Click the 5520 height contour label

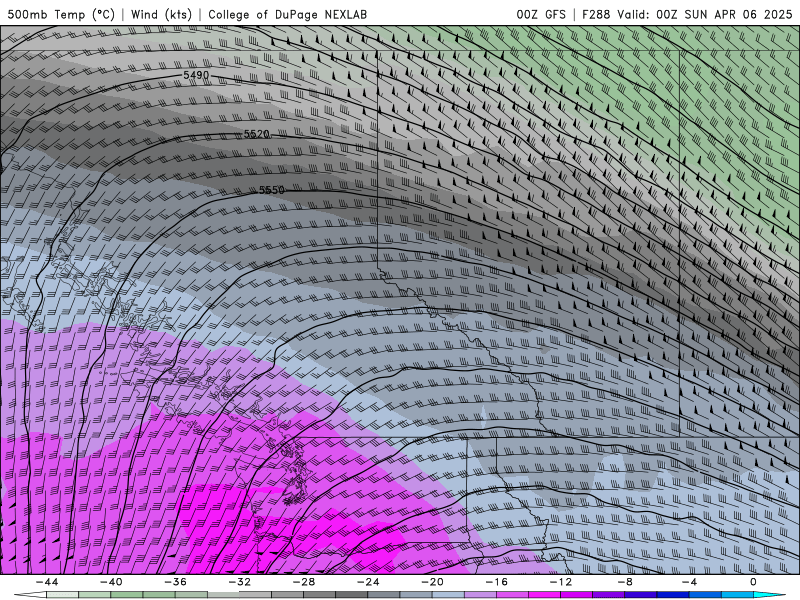click(x=256, y=134)
